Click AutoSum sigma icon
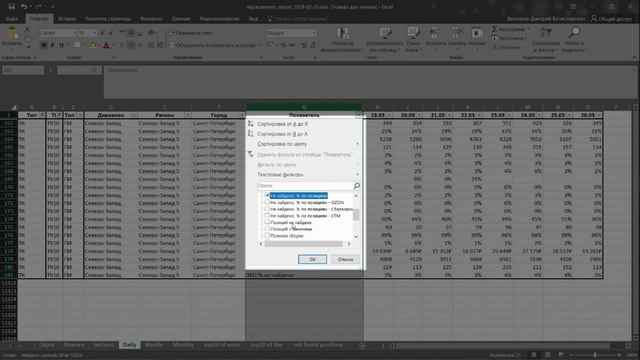640x360 pixels. (494, 29)
